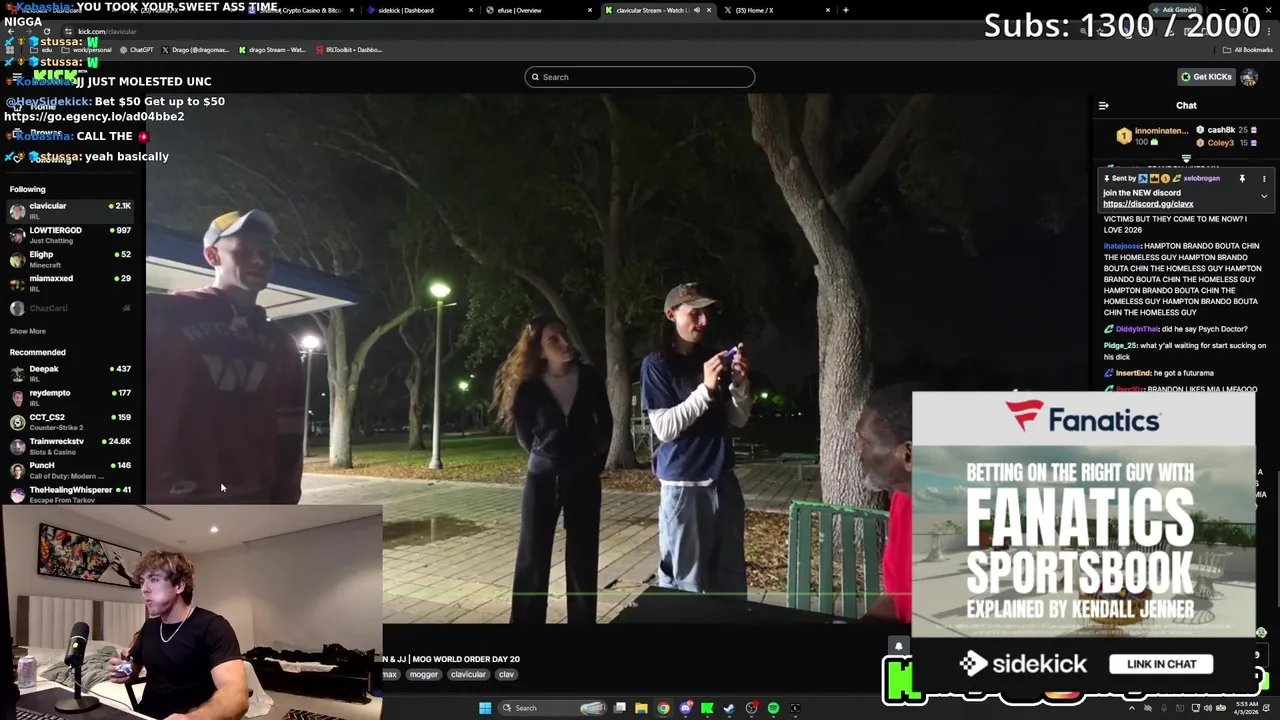
Task: Open Elighp channel in Following list
Action: click(x=70, y=258)
